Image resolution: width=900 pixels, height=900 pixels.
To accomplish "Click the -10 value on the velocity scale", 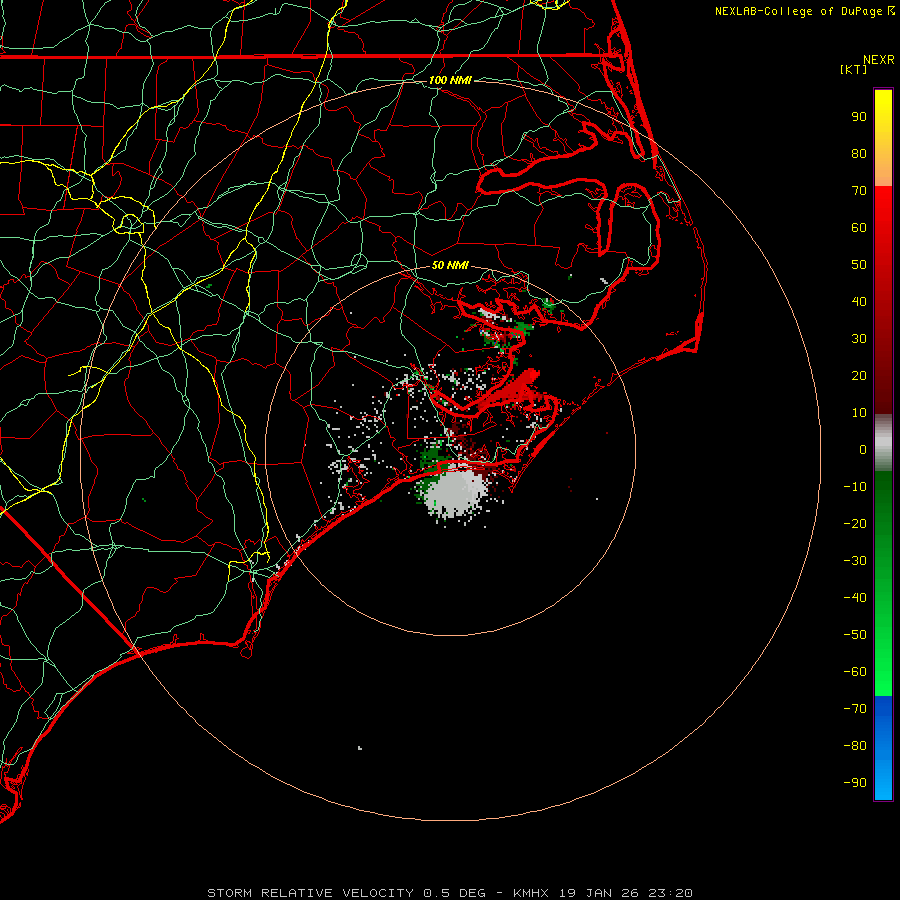I will pos(855,487).
